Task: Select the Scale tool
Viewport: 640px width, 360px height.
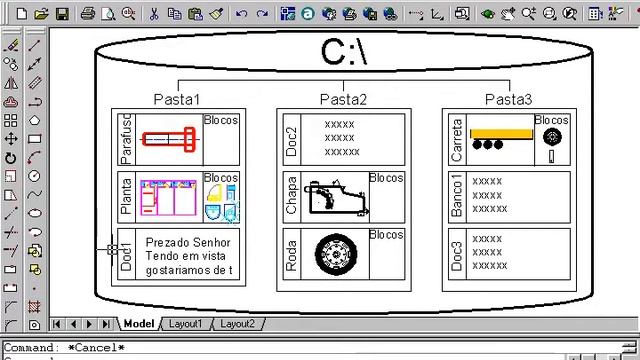Action: pos(11,176)
